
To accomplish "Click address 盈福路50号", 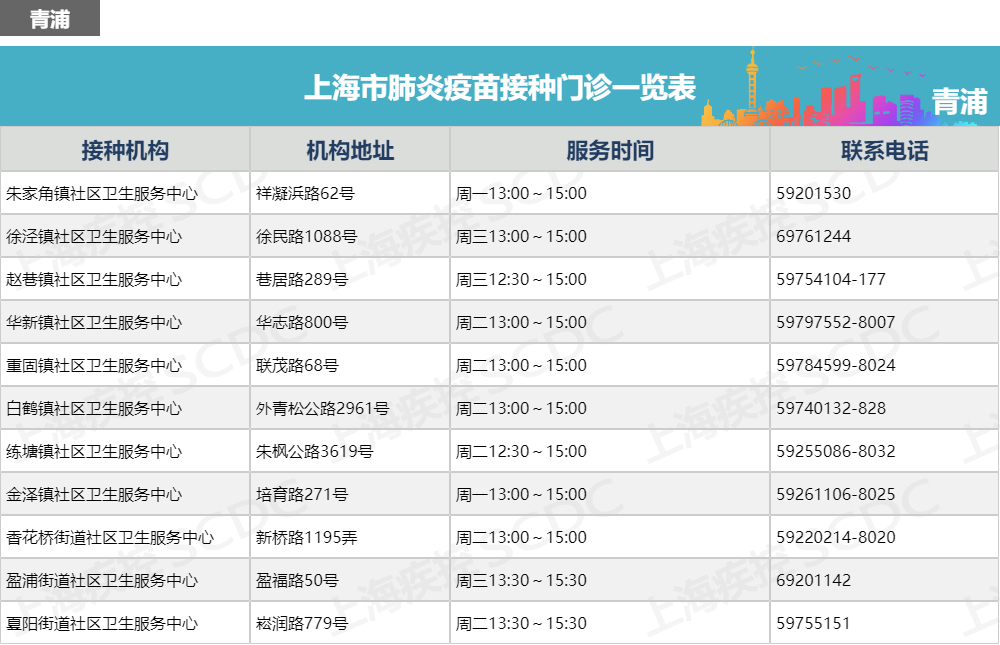I will pos(297,581).
